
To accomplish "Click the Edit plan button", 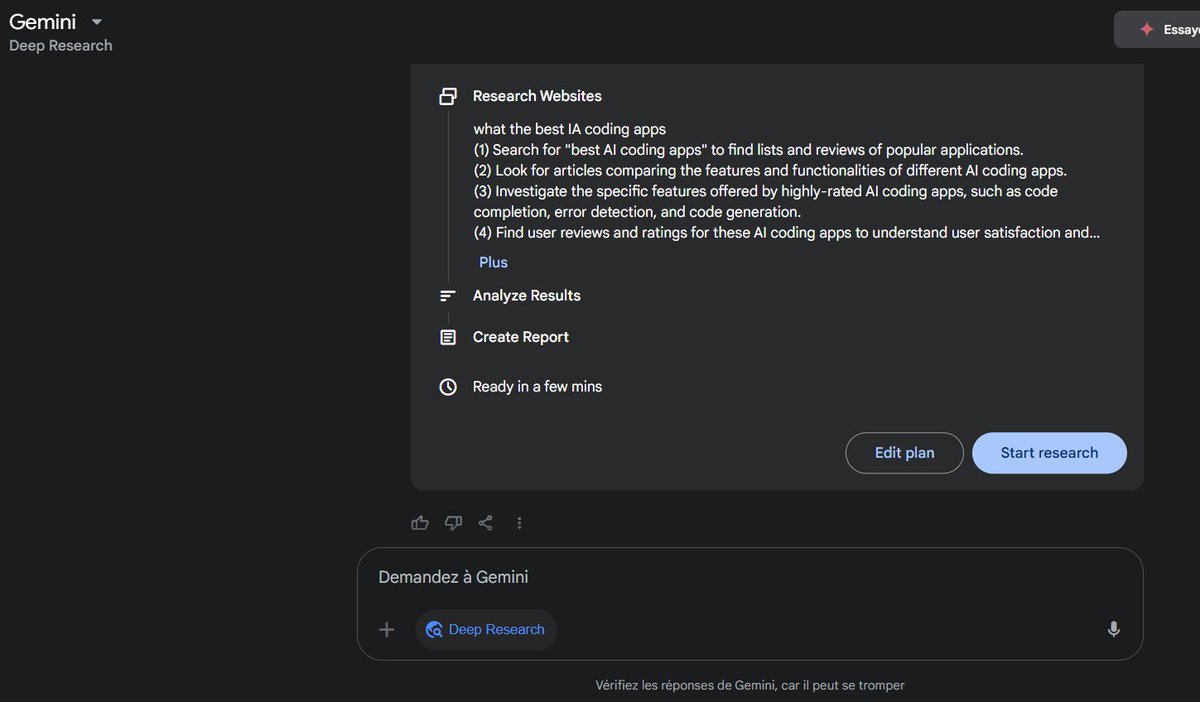I will (x=905, y=453).
